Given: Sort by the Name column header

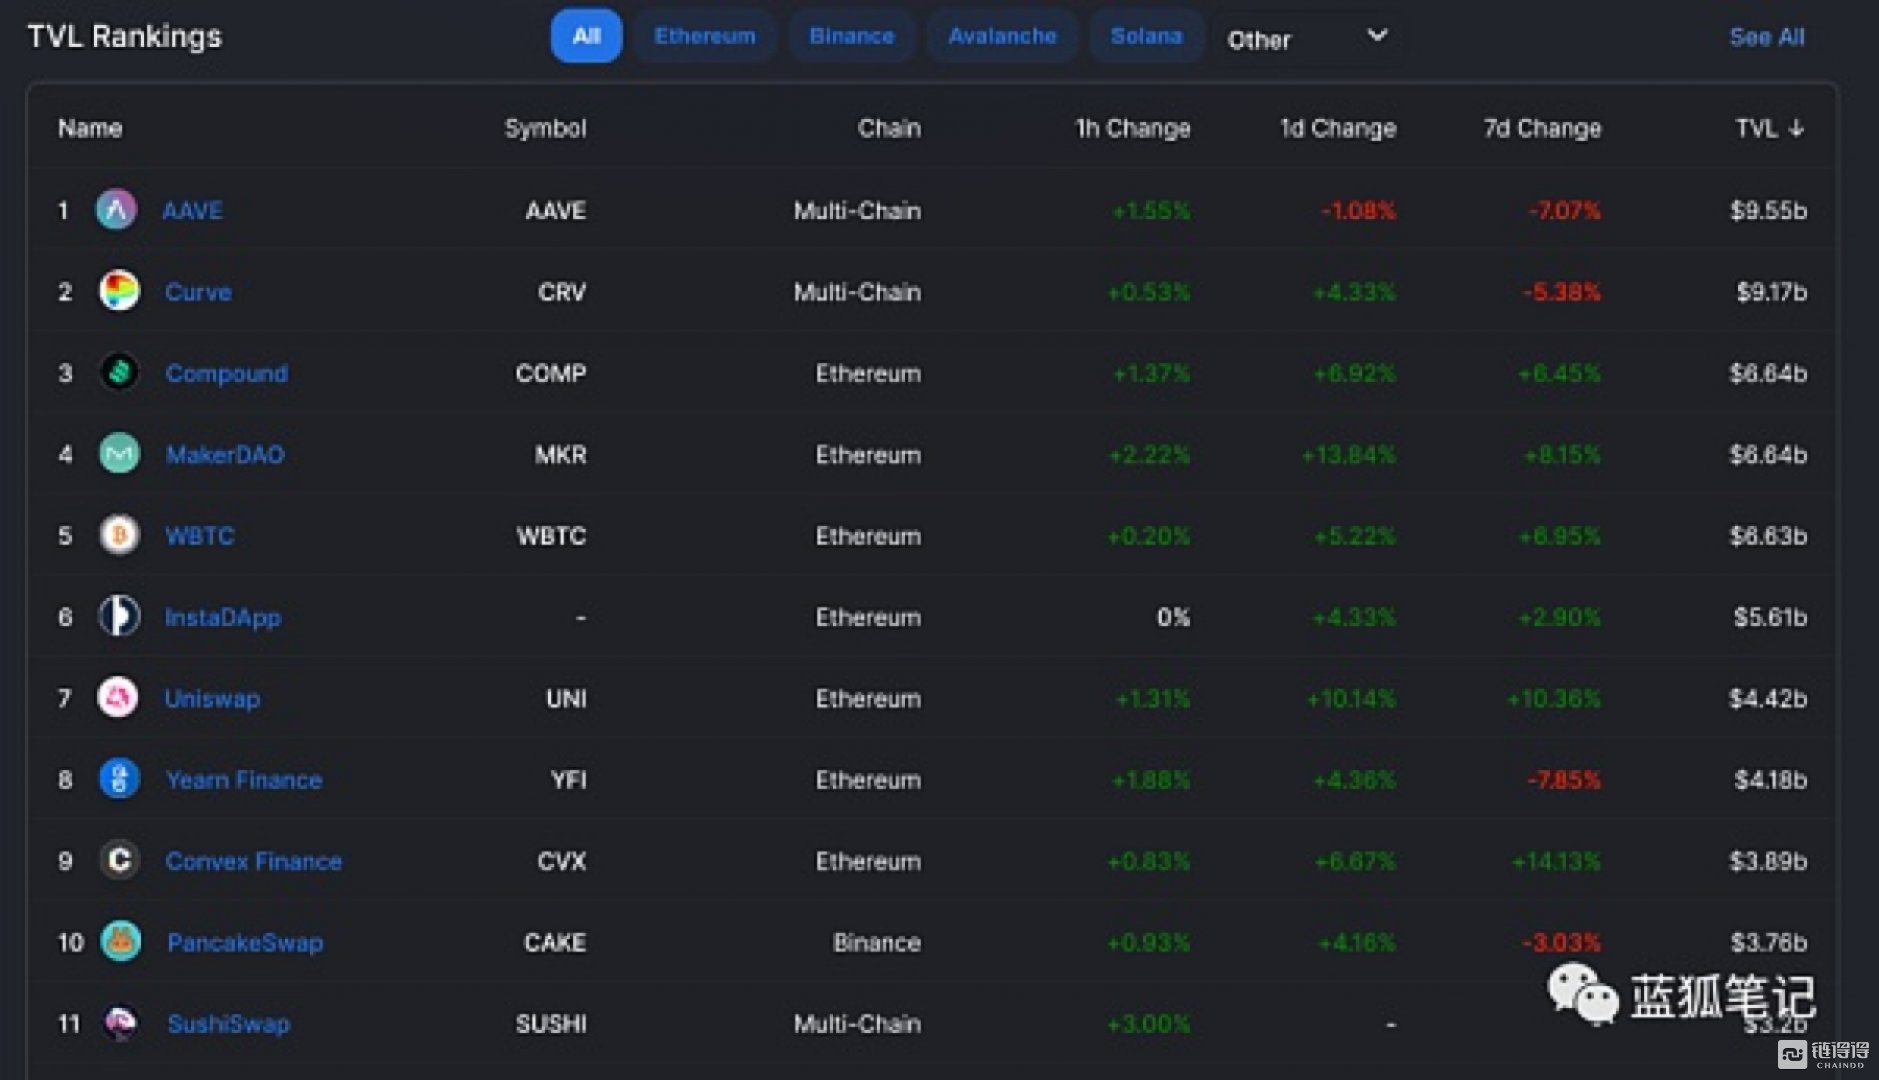Looking at the screenshot, I should (90, 128).
